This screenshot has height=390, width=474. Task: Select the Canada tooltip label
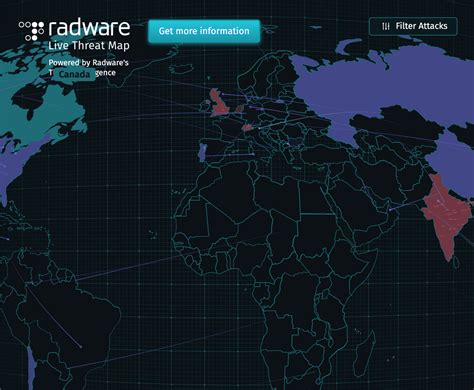(74, 74)
